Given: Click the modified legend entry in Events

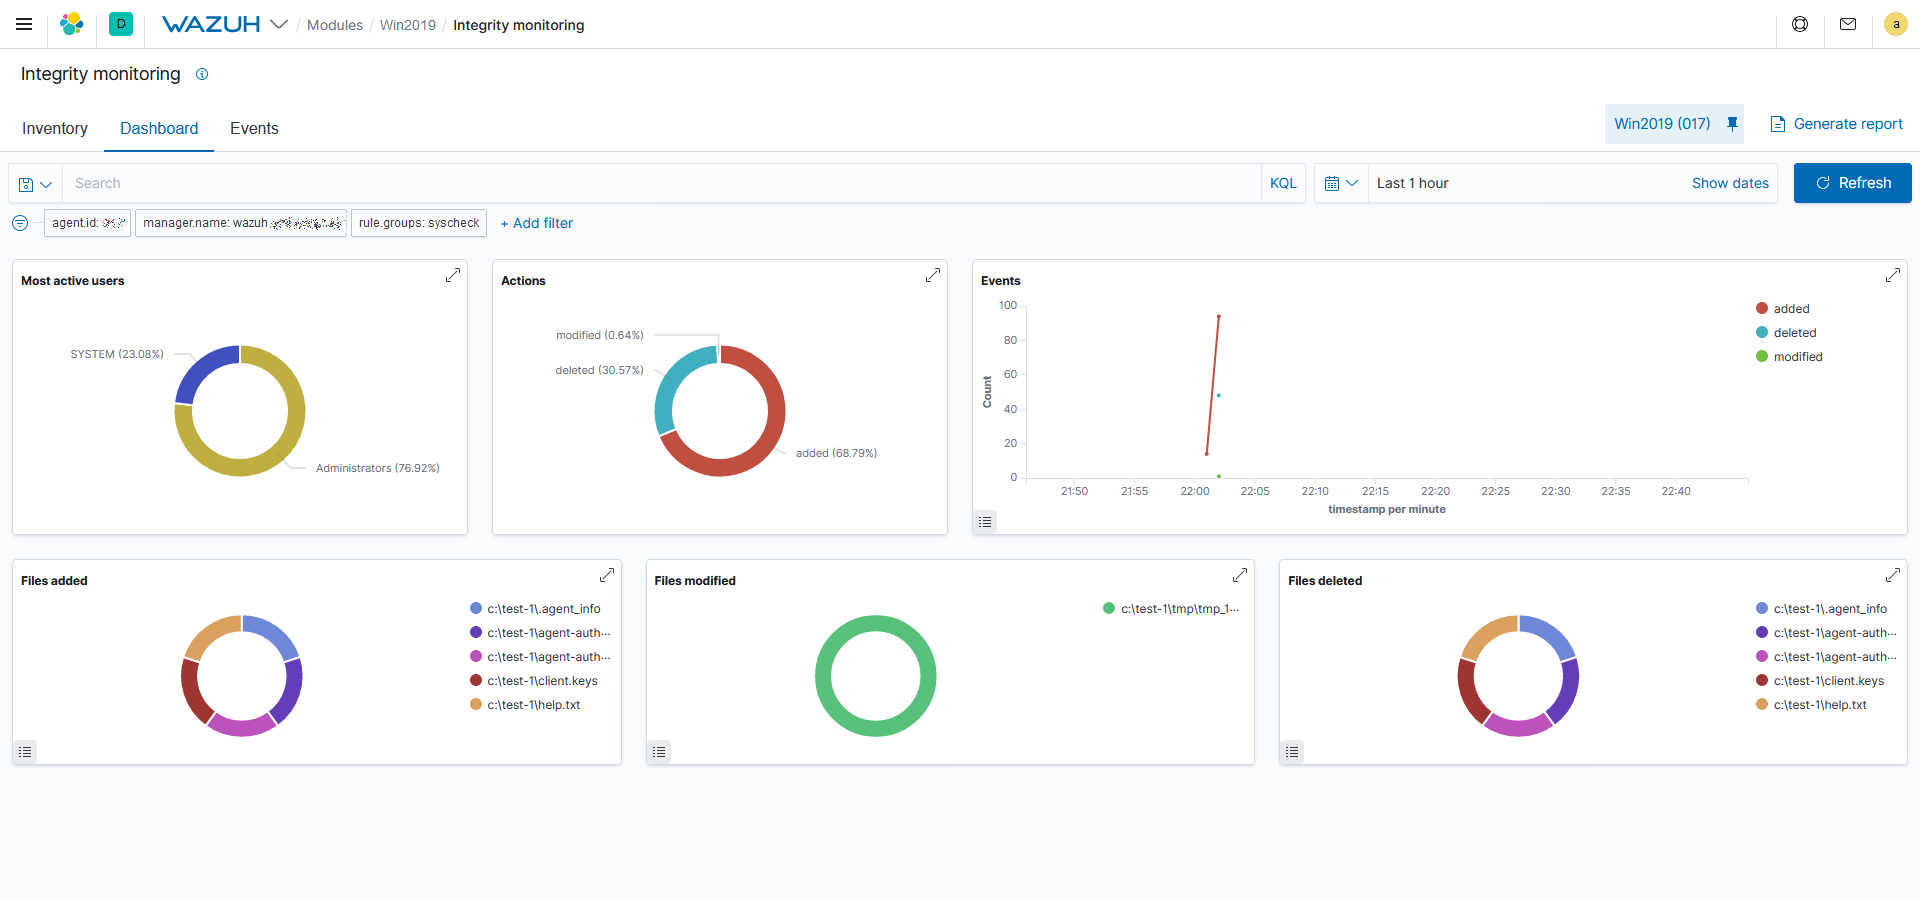Looking at the screenshot, I should pos(1789,357).
